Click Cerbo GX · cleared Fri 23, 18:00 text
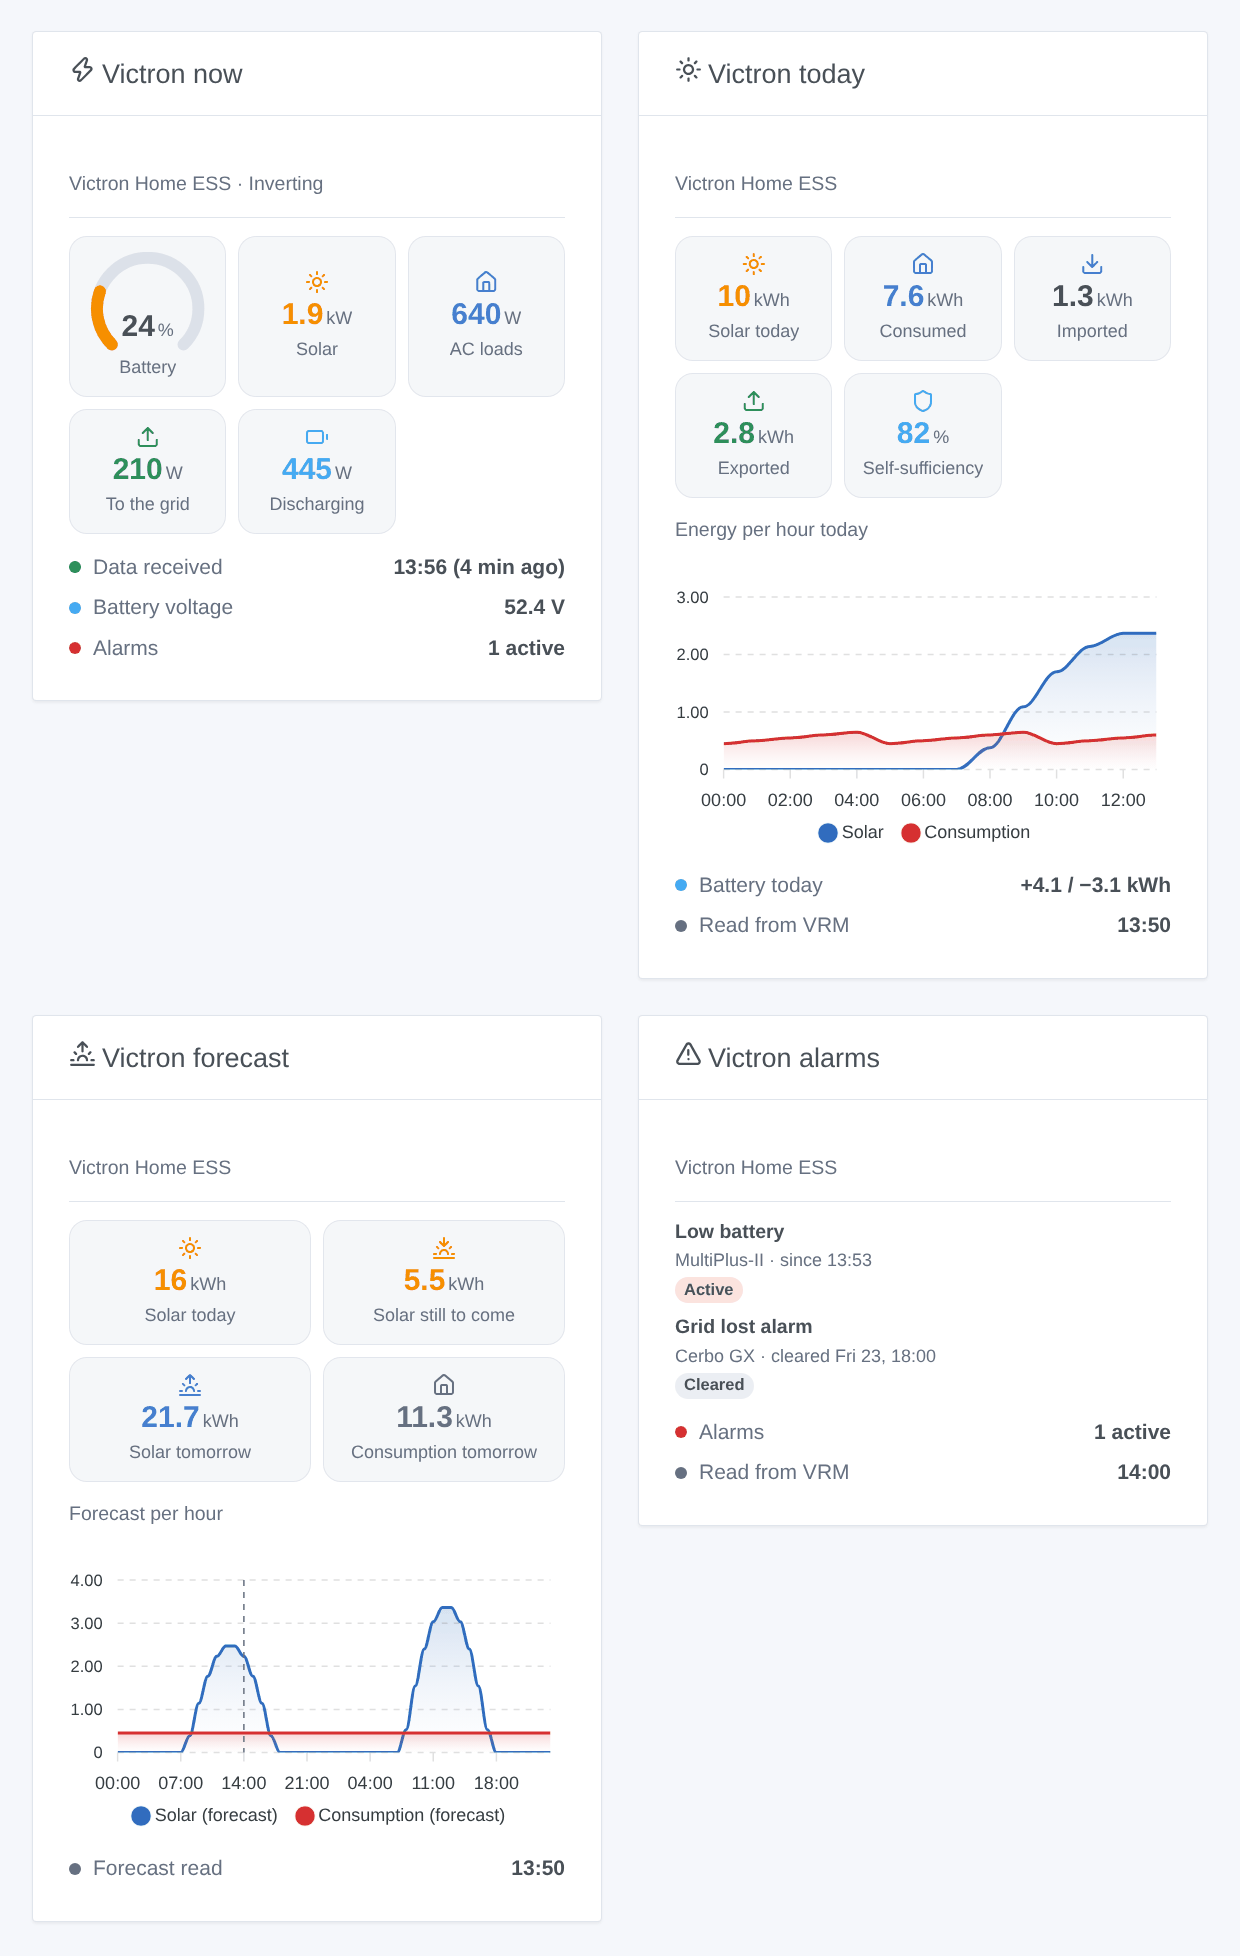Viewport: 1240px width, 1956px height. pyautogui.click(x=805, y=1356)
